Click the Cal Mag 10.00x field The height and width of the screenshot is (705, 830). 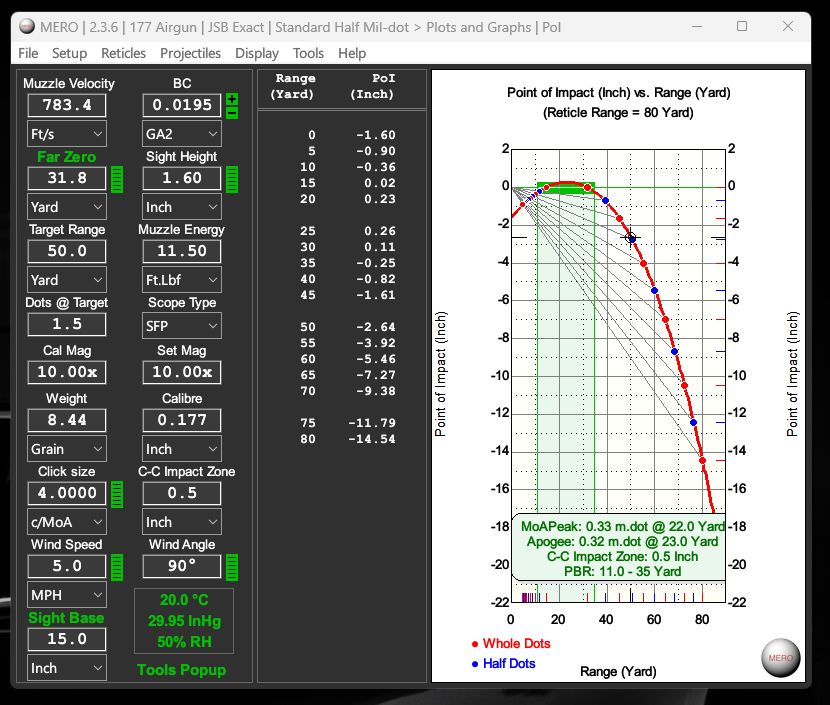(67, 372)
